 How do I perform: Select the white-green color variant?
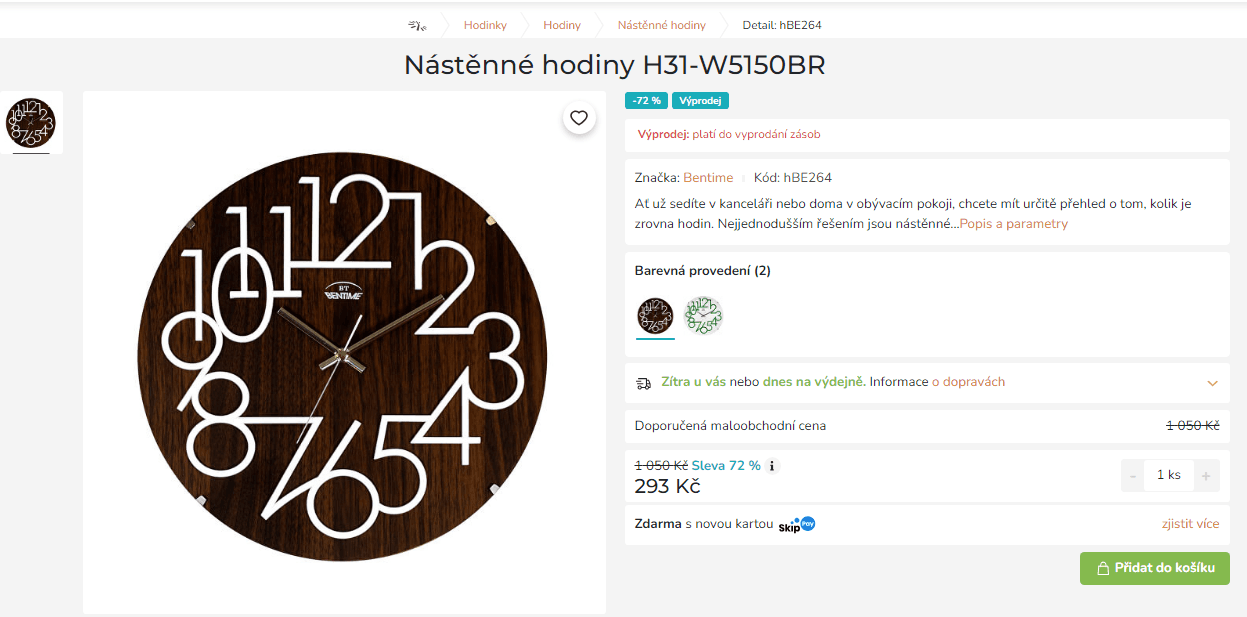point(703,316)
